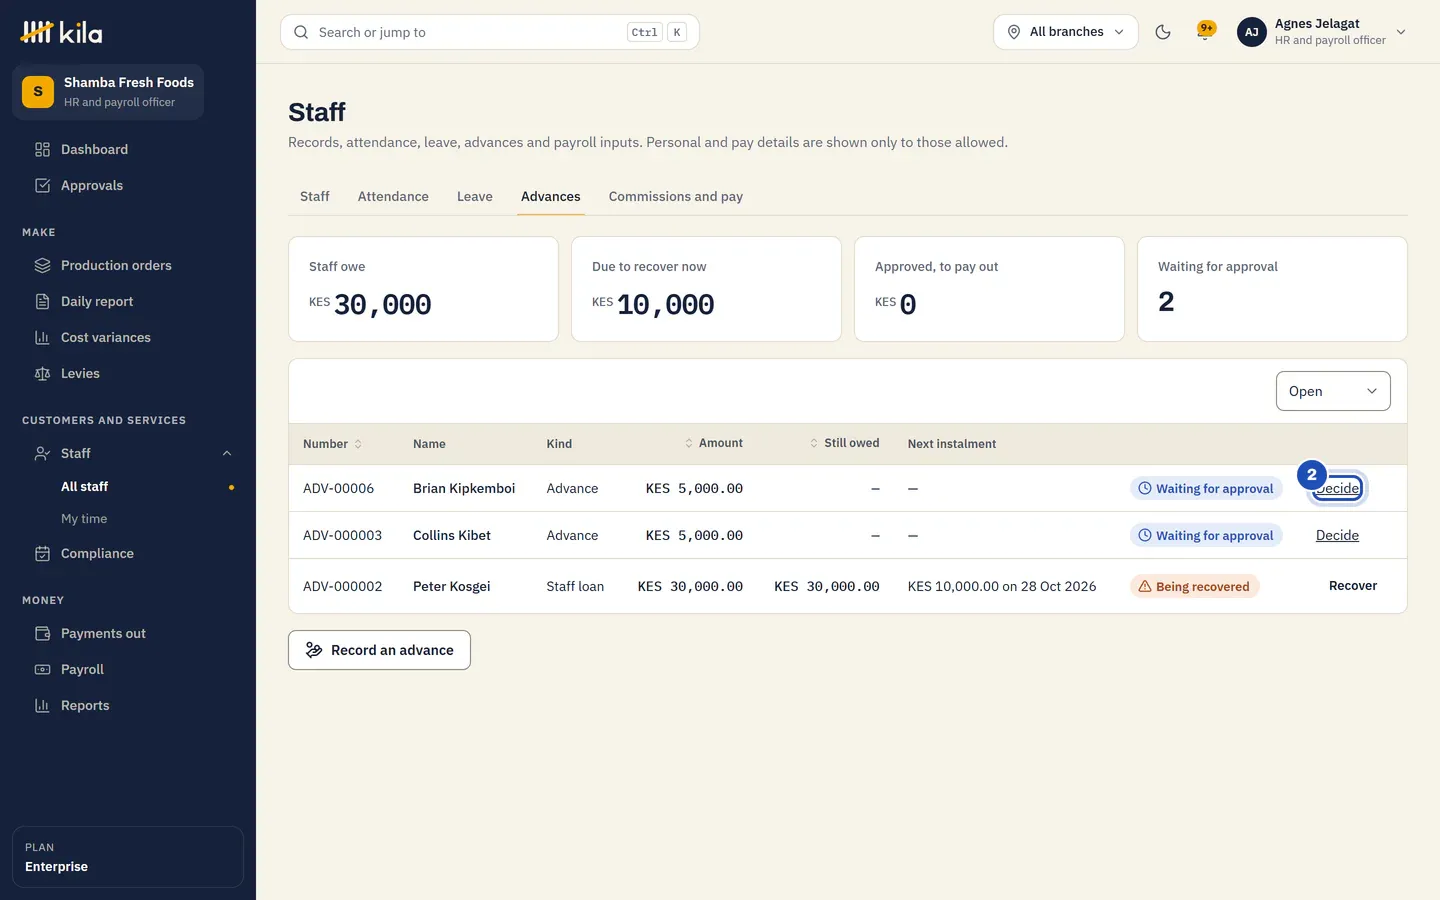Sort table by Amount column

714,443
